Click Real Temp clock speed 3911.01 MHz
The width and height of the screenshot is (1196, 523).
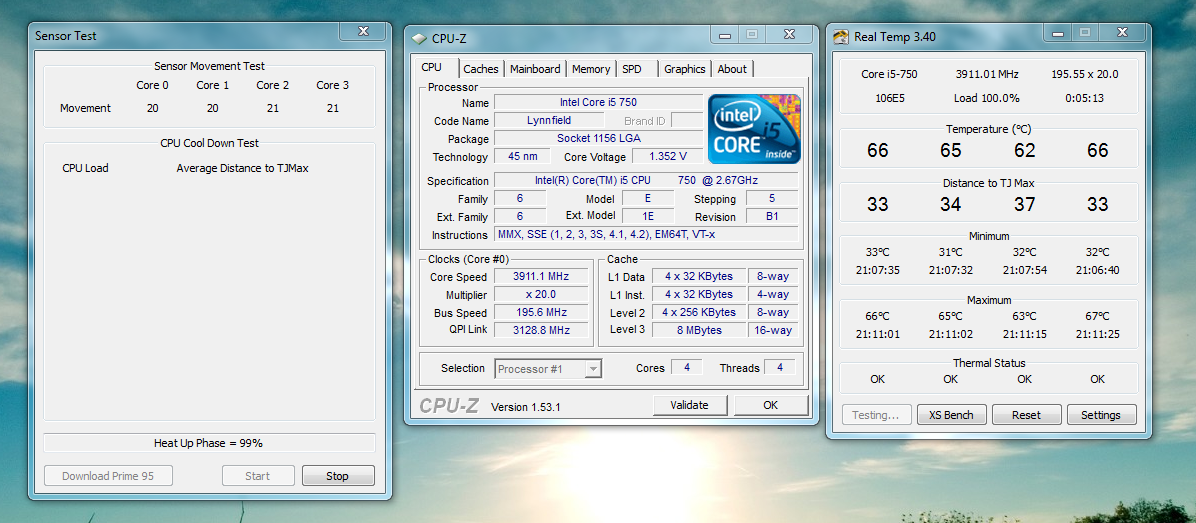point(986,74)
